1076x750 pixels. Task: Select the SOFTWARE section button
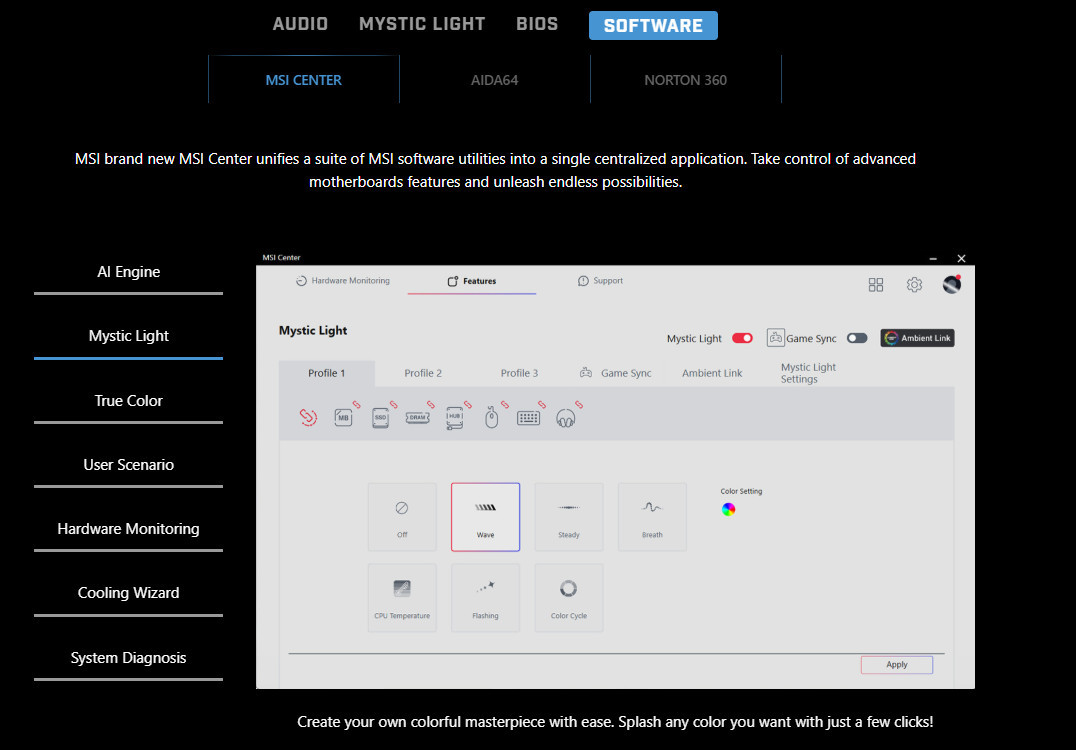pos(653,25)
